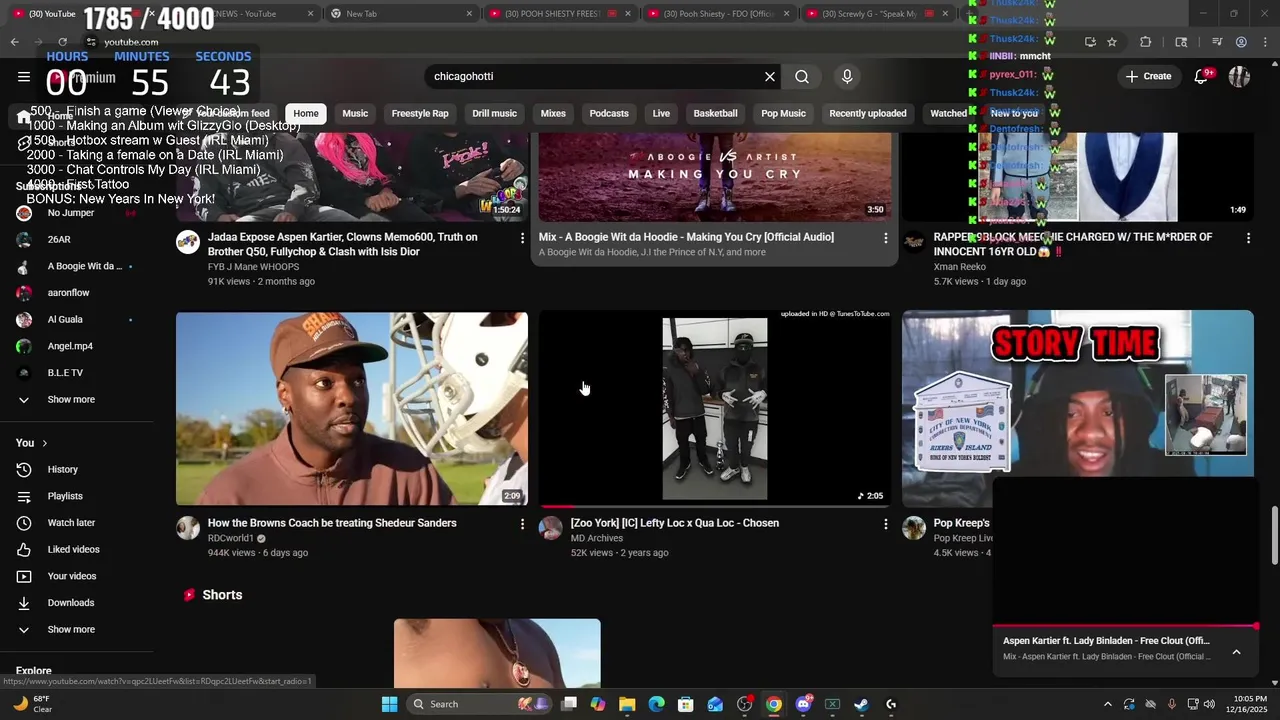Select the Live chip
The height and width of the screenshot is (720, 1280).
click(661, 114)
